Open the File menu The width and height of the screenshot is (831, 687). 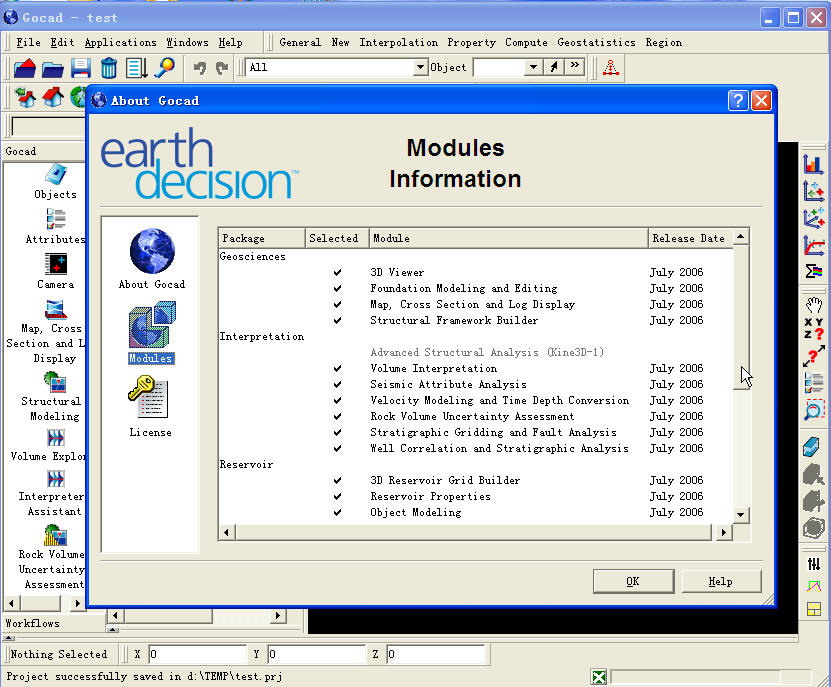(28, 42)
